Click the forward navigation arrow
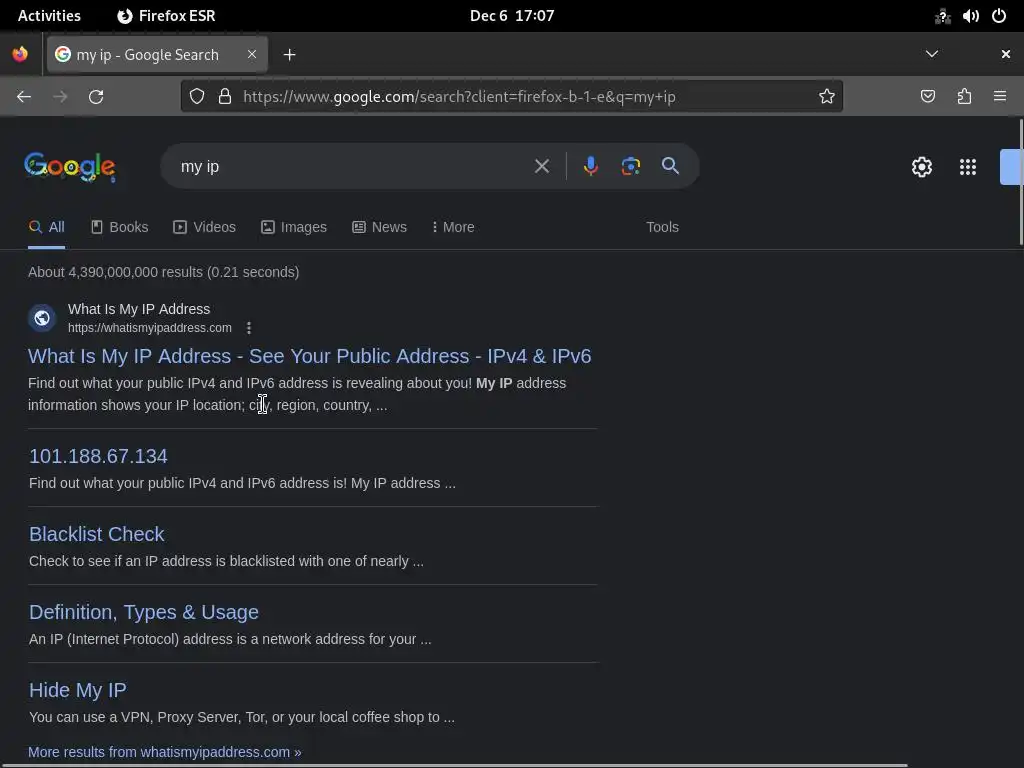Image resolution: width=1024 pixels, height=768 pixels. (60, 97)
